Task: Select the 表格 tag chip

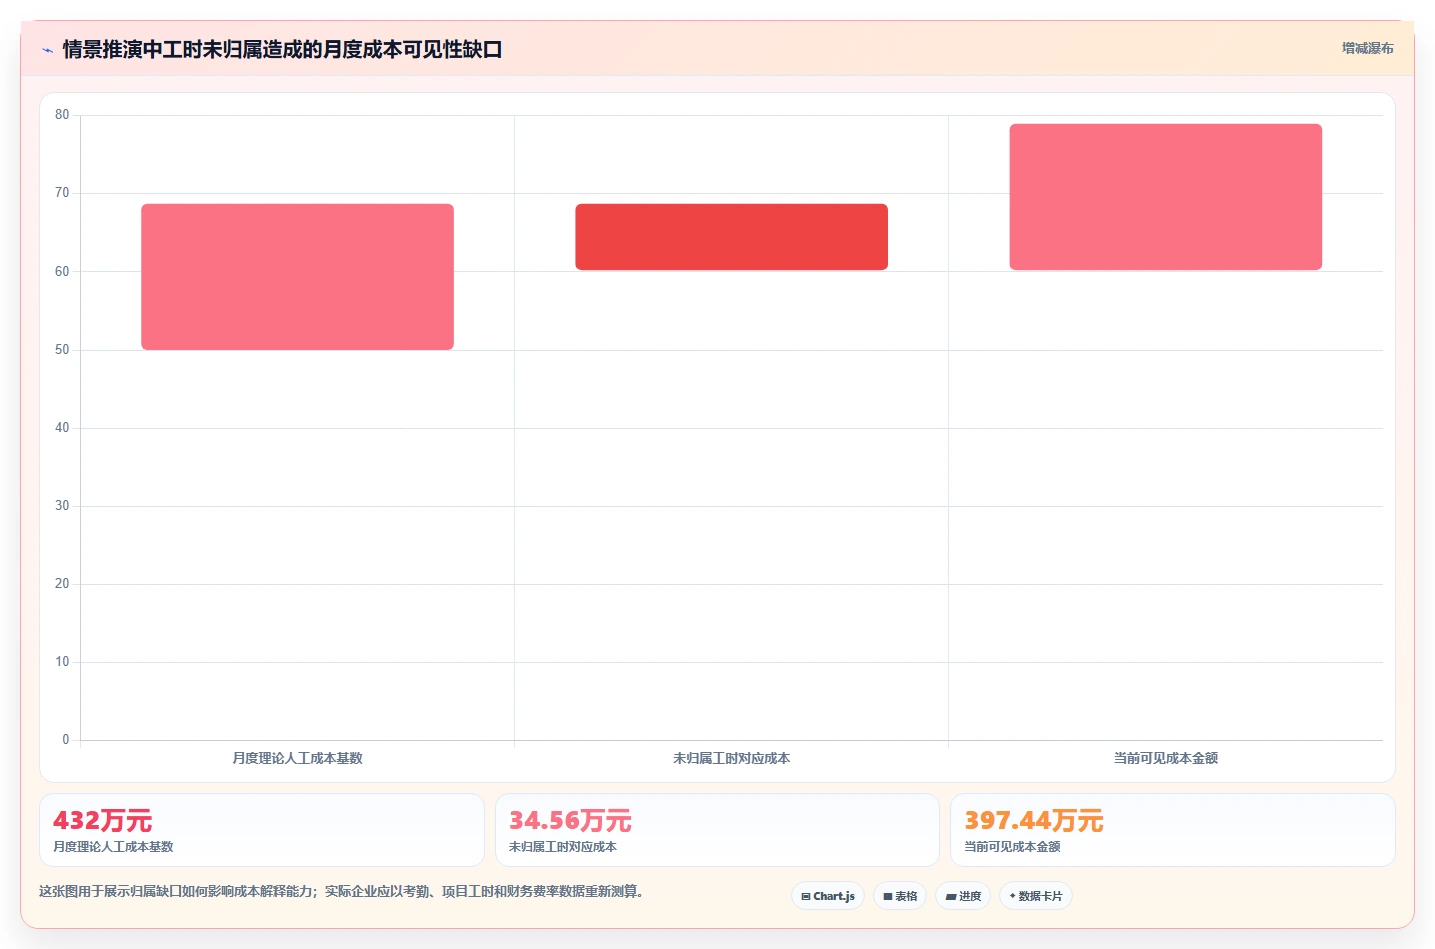Action: click(x=900, y=896)
